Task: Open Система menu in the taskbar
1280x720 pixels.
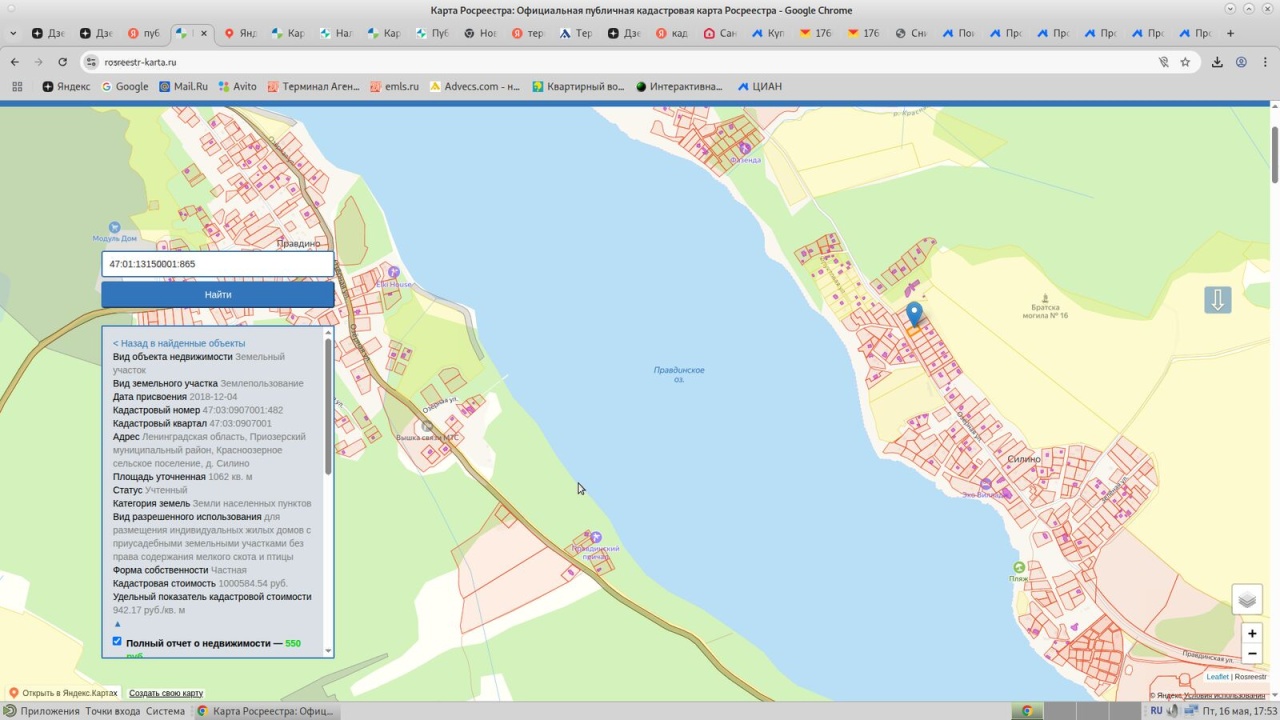Action: click(165, 711)
